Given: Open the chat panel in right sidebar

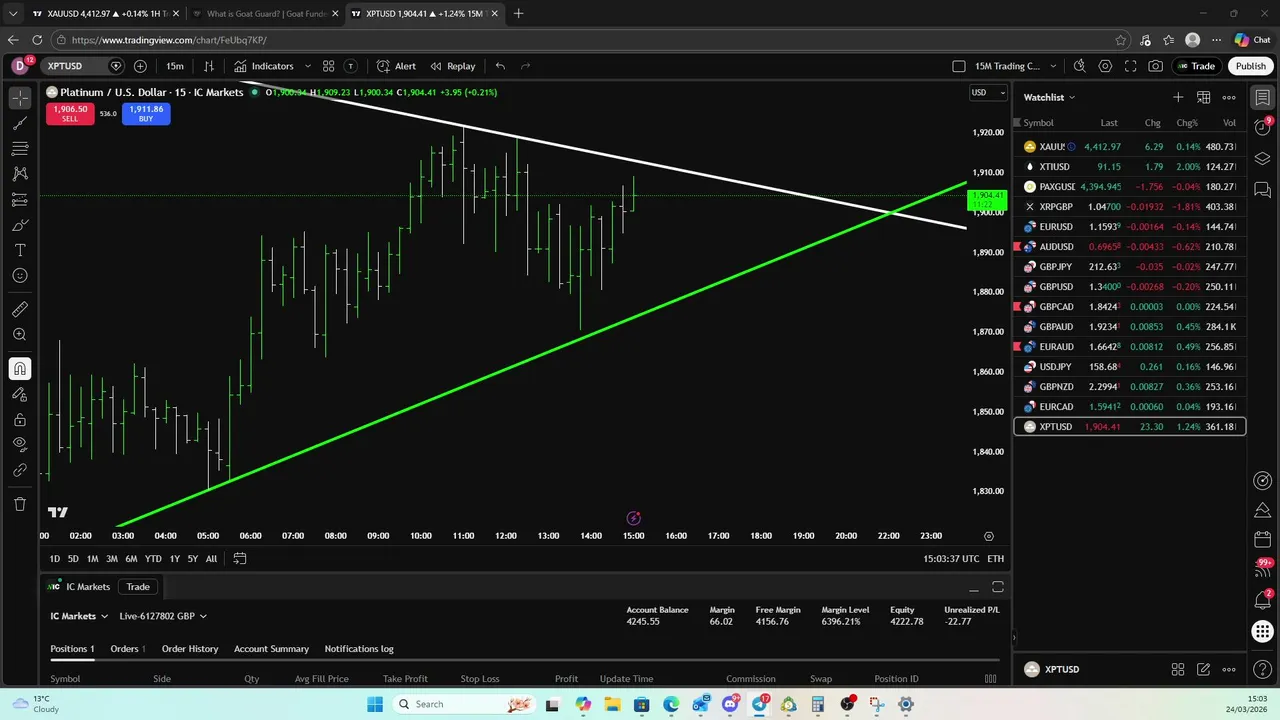Looking at the screenshot, I should click(x=1263, y=190).
